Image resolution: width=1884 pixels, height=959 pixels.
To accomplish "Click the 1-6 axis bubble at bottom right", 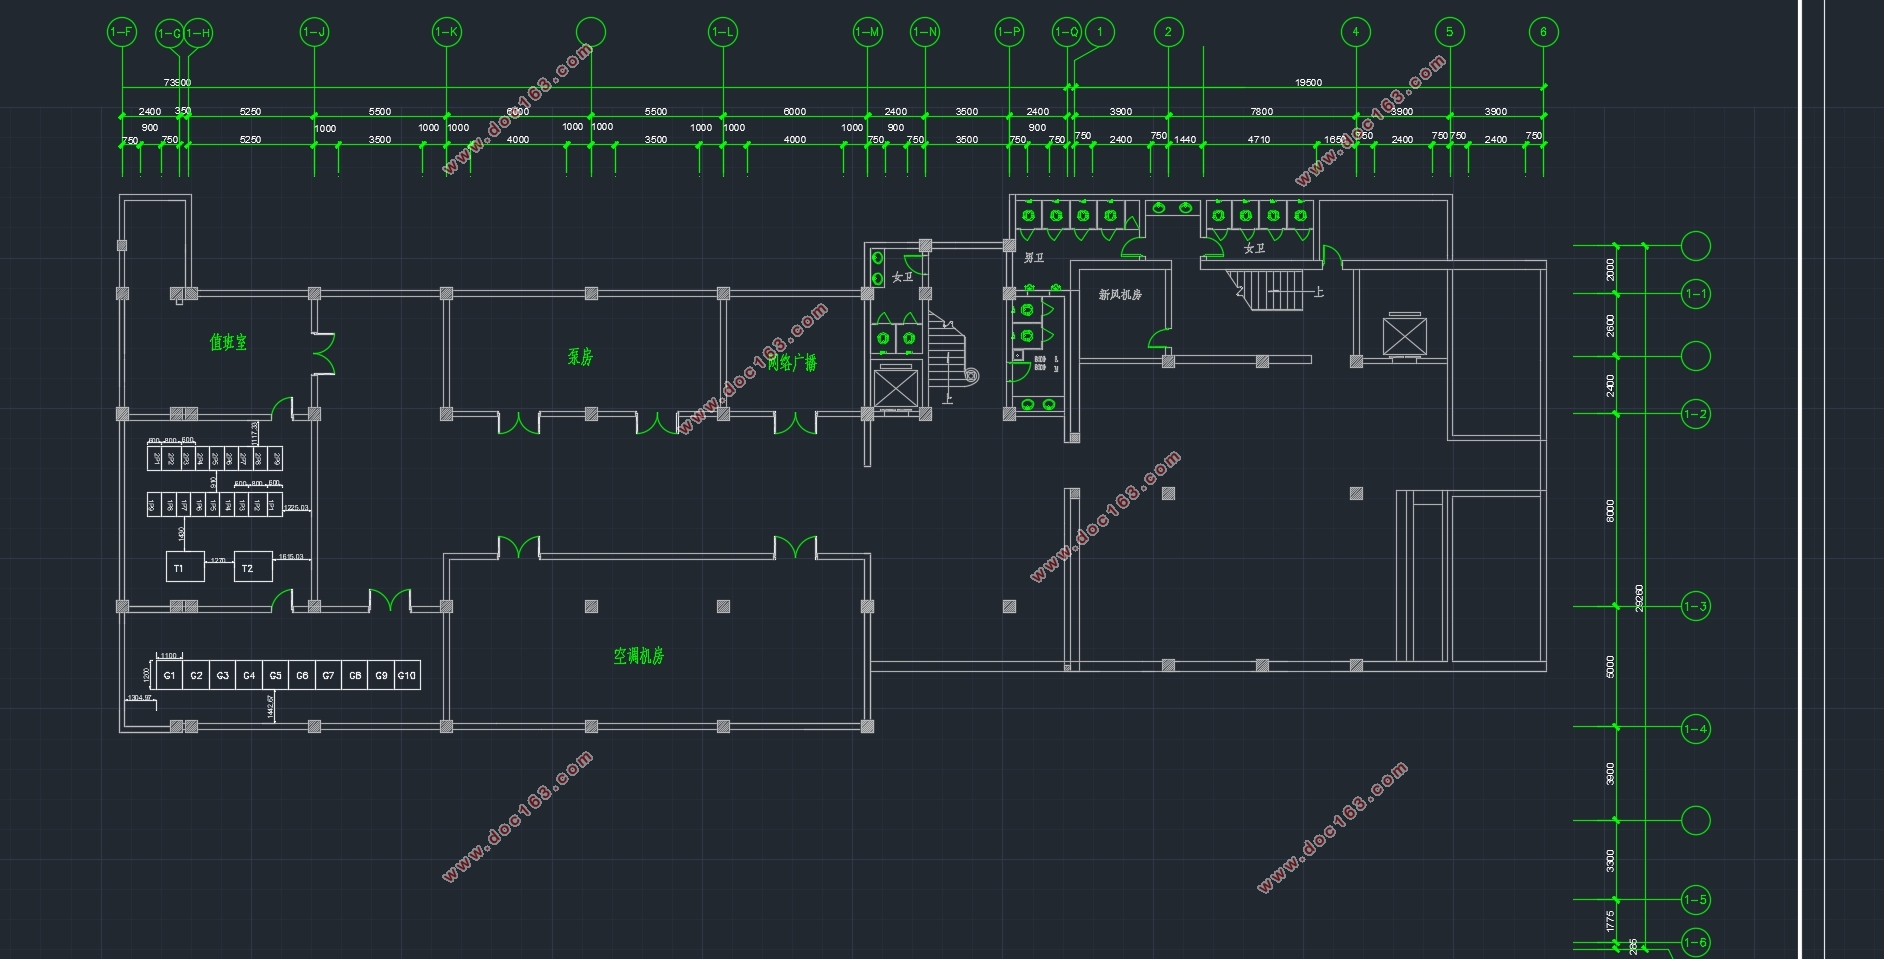I will point(1695,942).
